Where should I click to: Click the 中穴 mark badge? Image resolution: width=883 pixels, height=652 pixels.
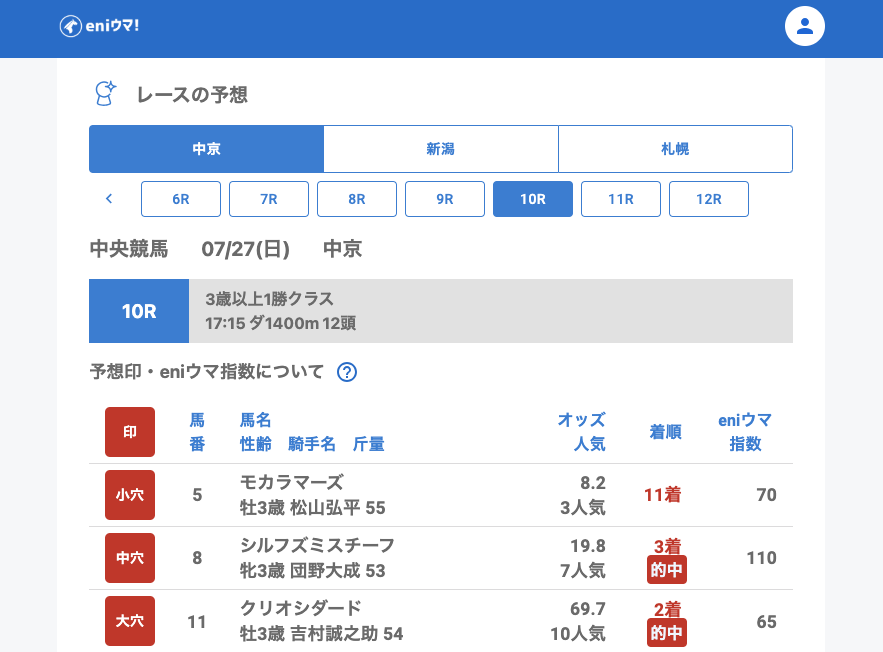(130, 558)
